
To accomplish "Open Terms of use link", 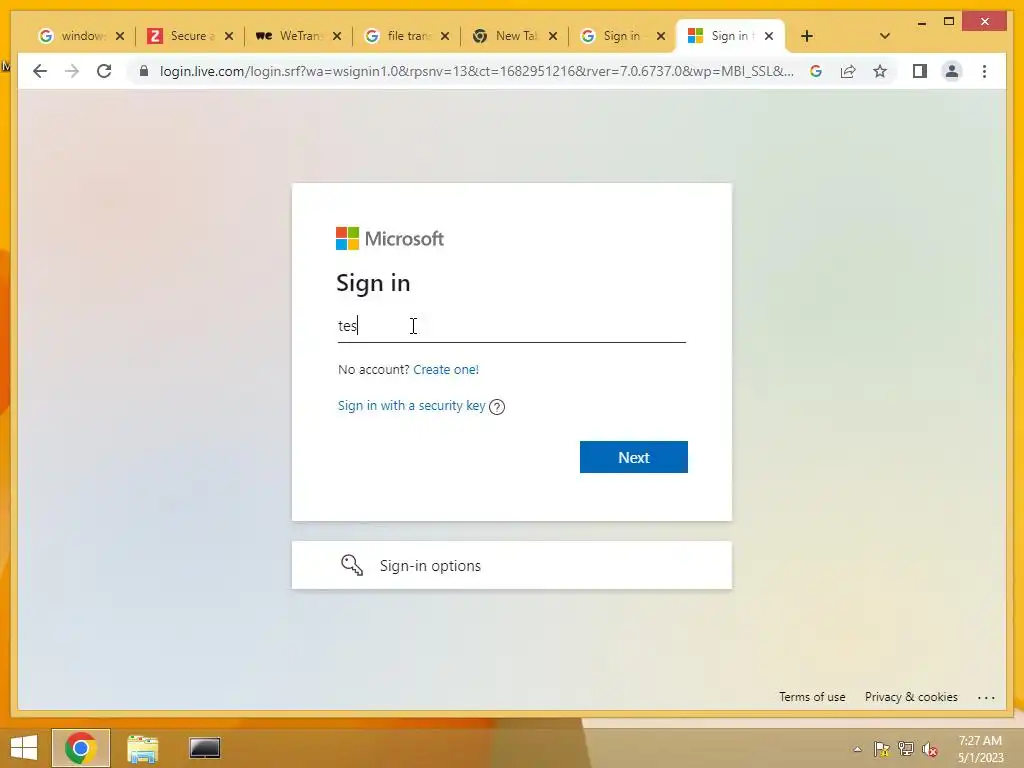I will [812, 697].
